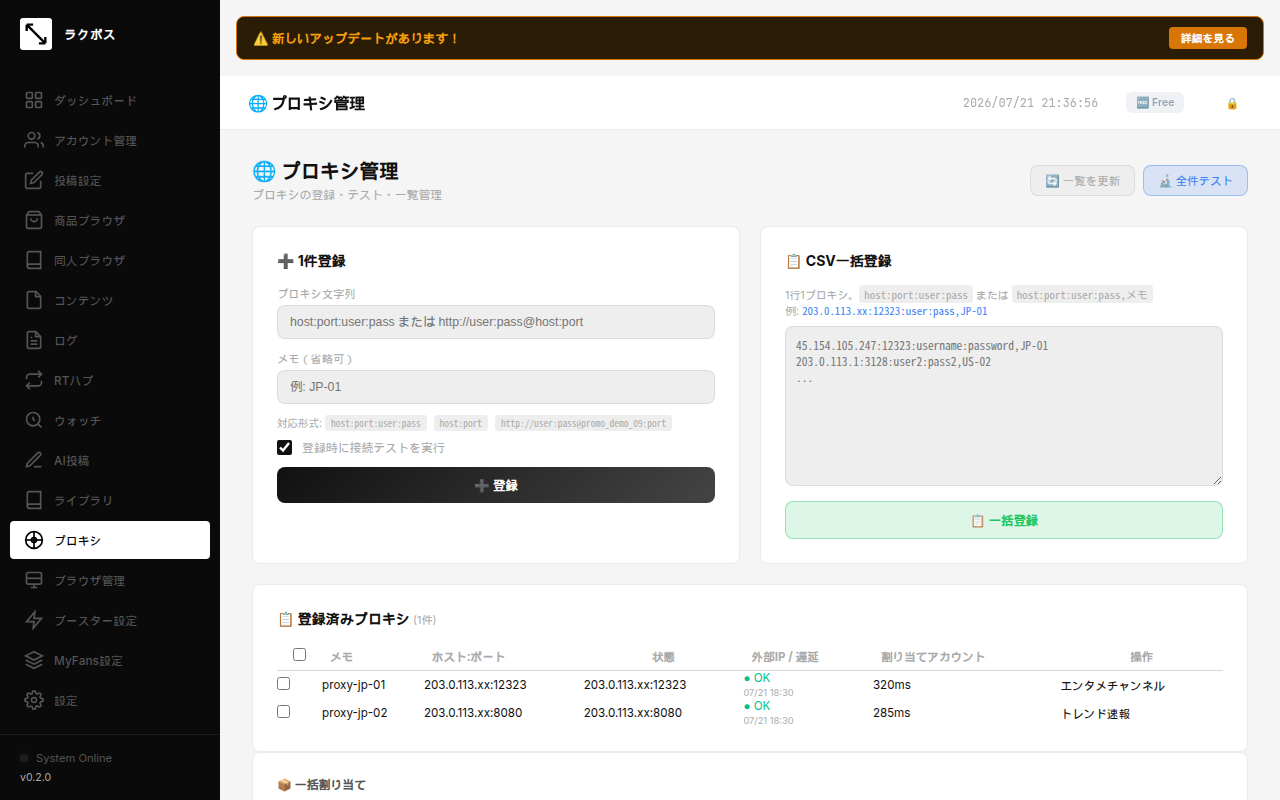The height and width of the screenshot is (800, 1280).
Task: Open 商品ブラウザ shopping bag icon
Action: tap(34, 220)
